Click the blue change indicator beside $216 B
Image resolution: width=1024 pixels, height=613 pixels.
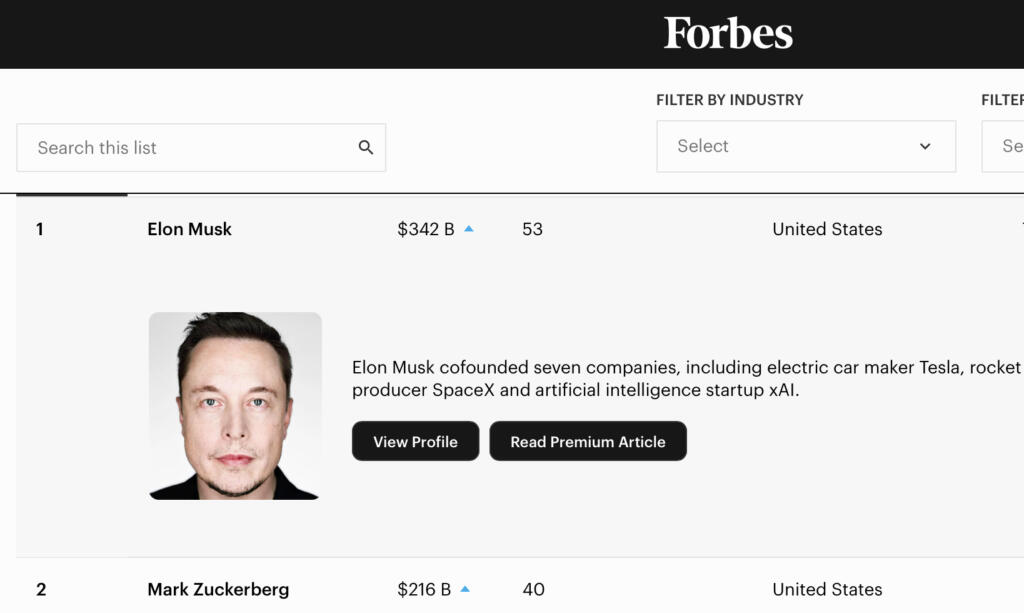pyautogui.click(x=466, y=588)
